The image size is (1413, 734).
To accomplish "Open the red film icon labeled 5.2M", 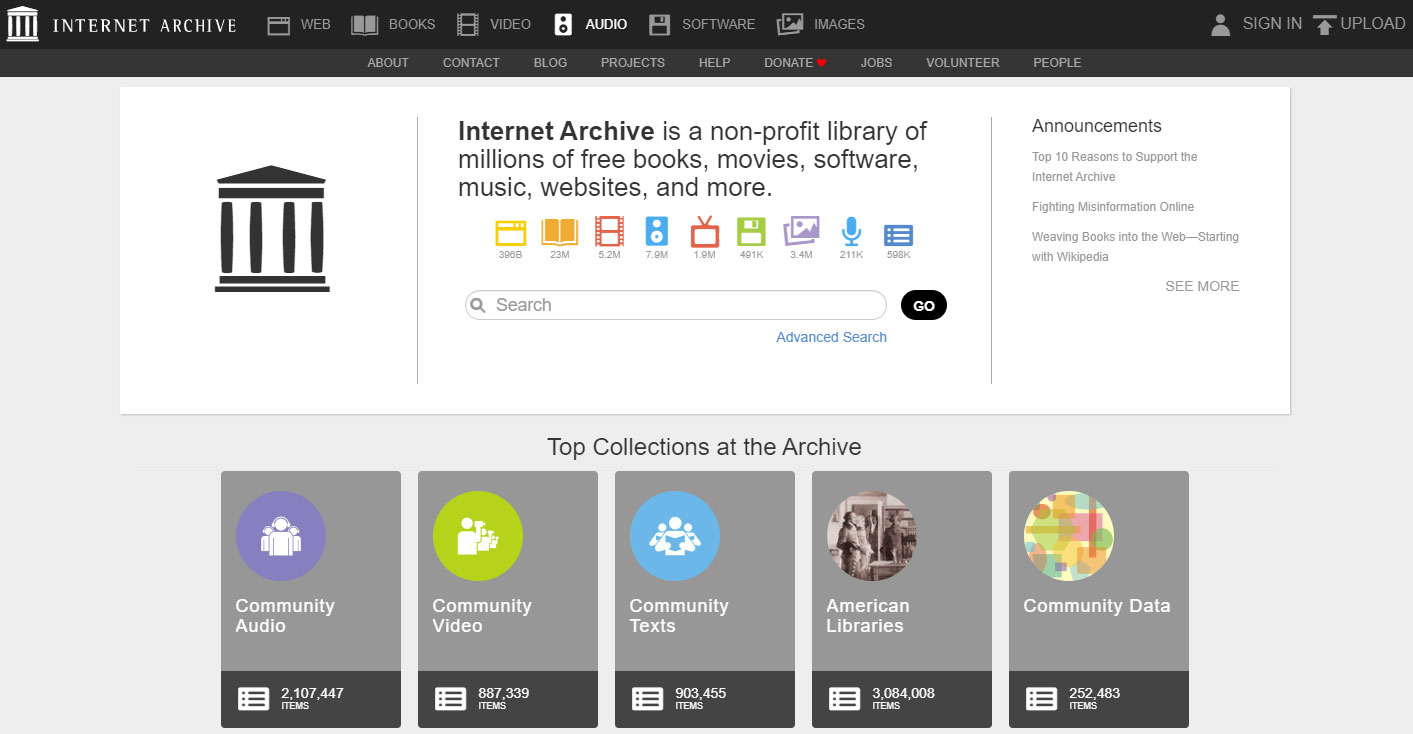I will click(x=609, y=232).
